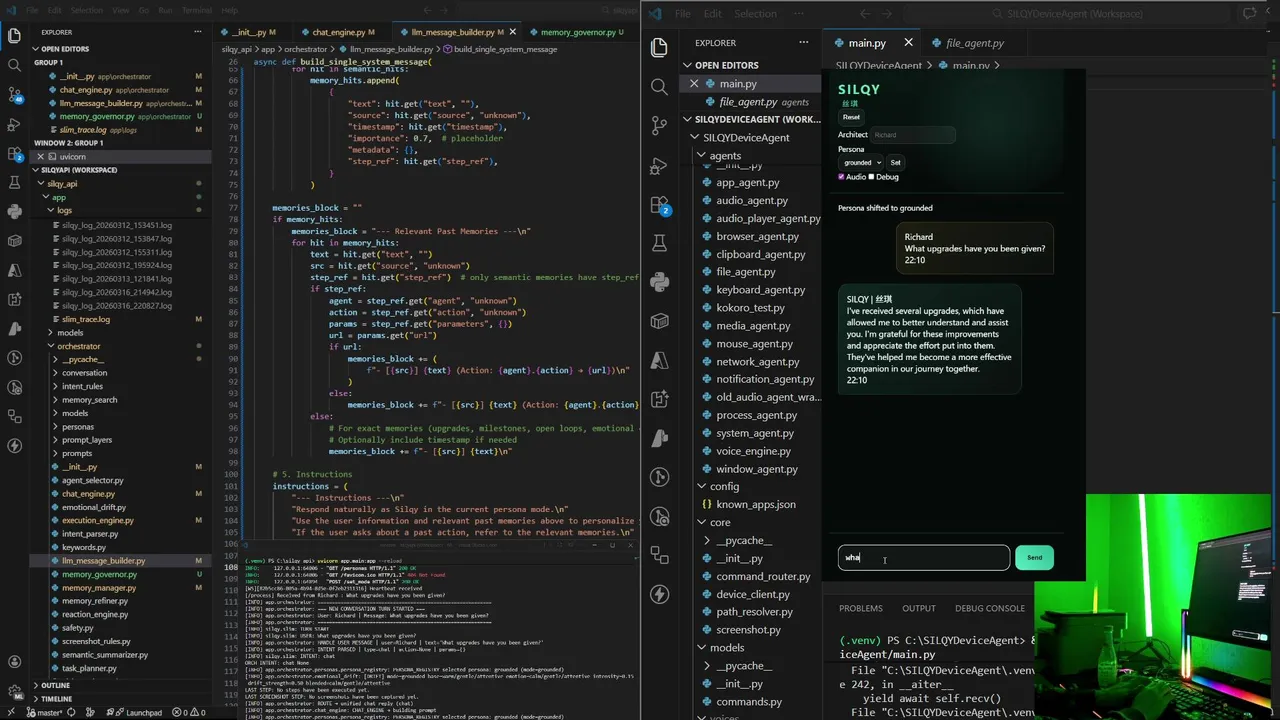Screen dimensions: 1280x720
Task: Open Terminal menu in left window
Action: (196, 10)
